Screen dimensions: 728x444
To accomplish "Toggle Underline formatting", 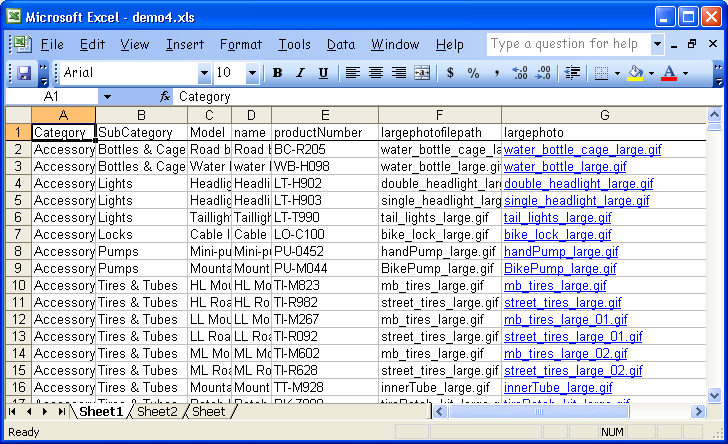I will [x=323, y=73].
